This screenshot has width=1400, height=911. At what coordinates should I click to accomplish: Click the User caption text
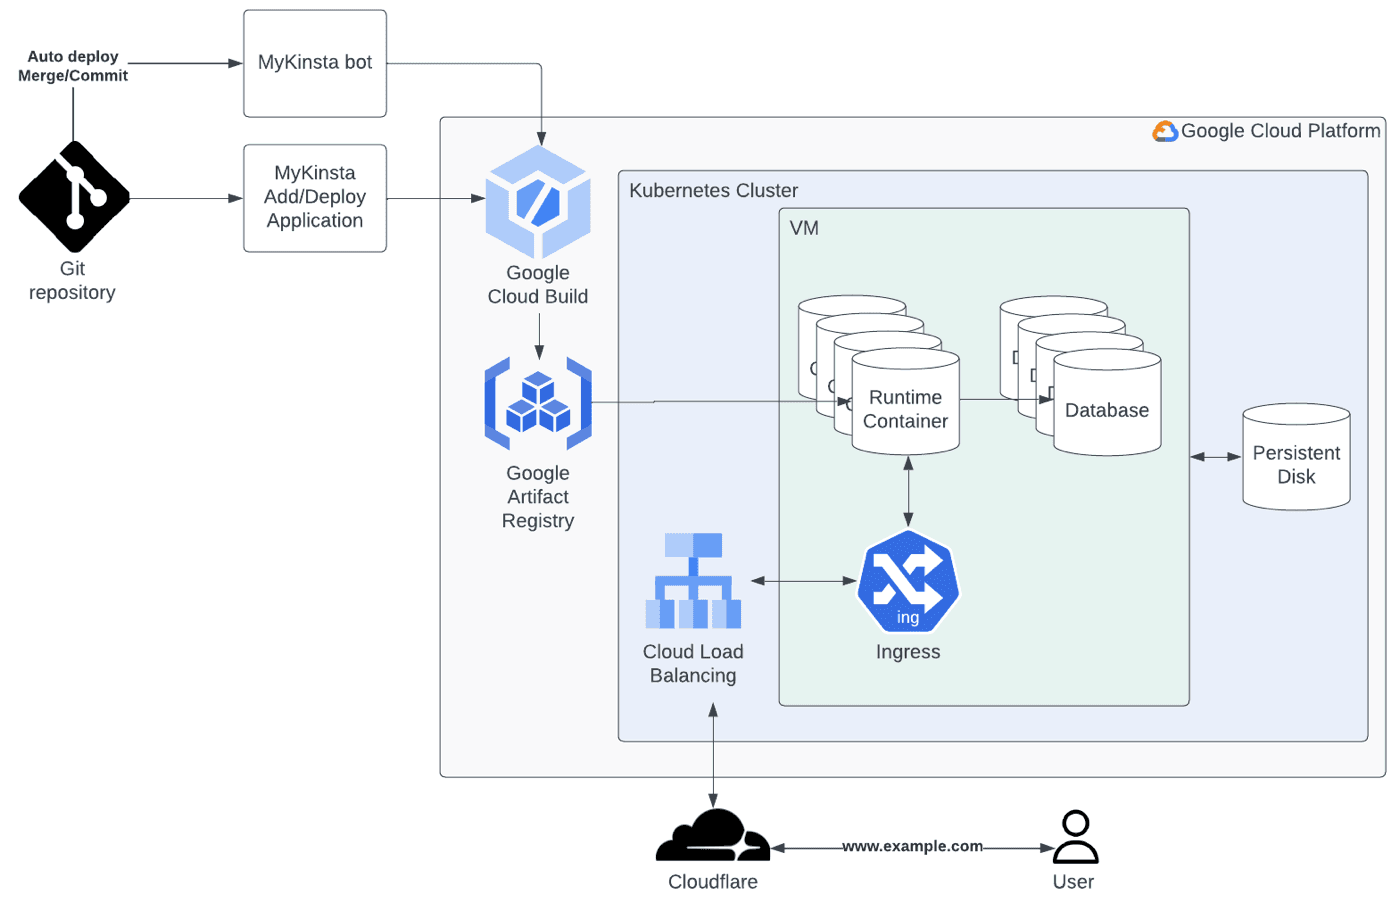[x=1073, y=882]
